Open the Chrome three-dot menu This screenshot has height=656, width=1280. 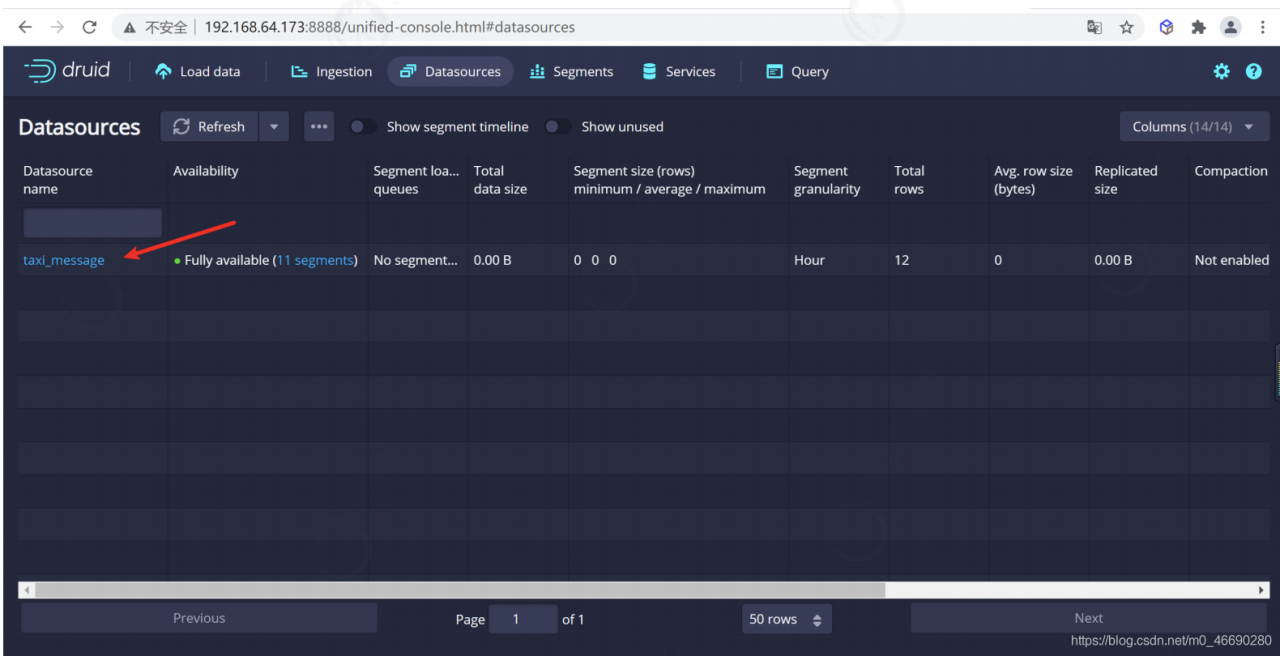click(1263, 27)
